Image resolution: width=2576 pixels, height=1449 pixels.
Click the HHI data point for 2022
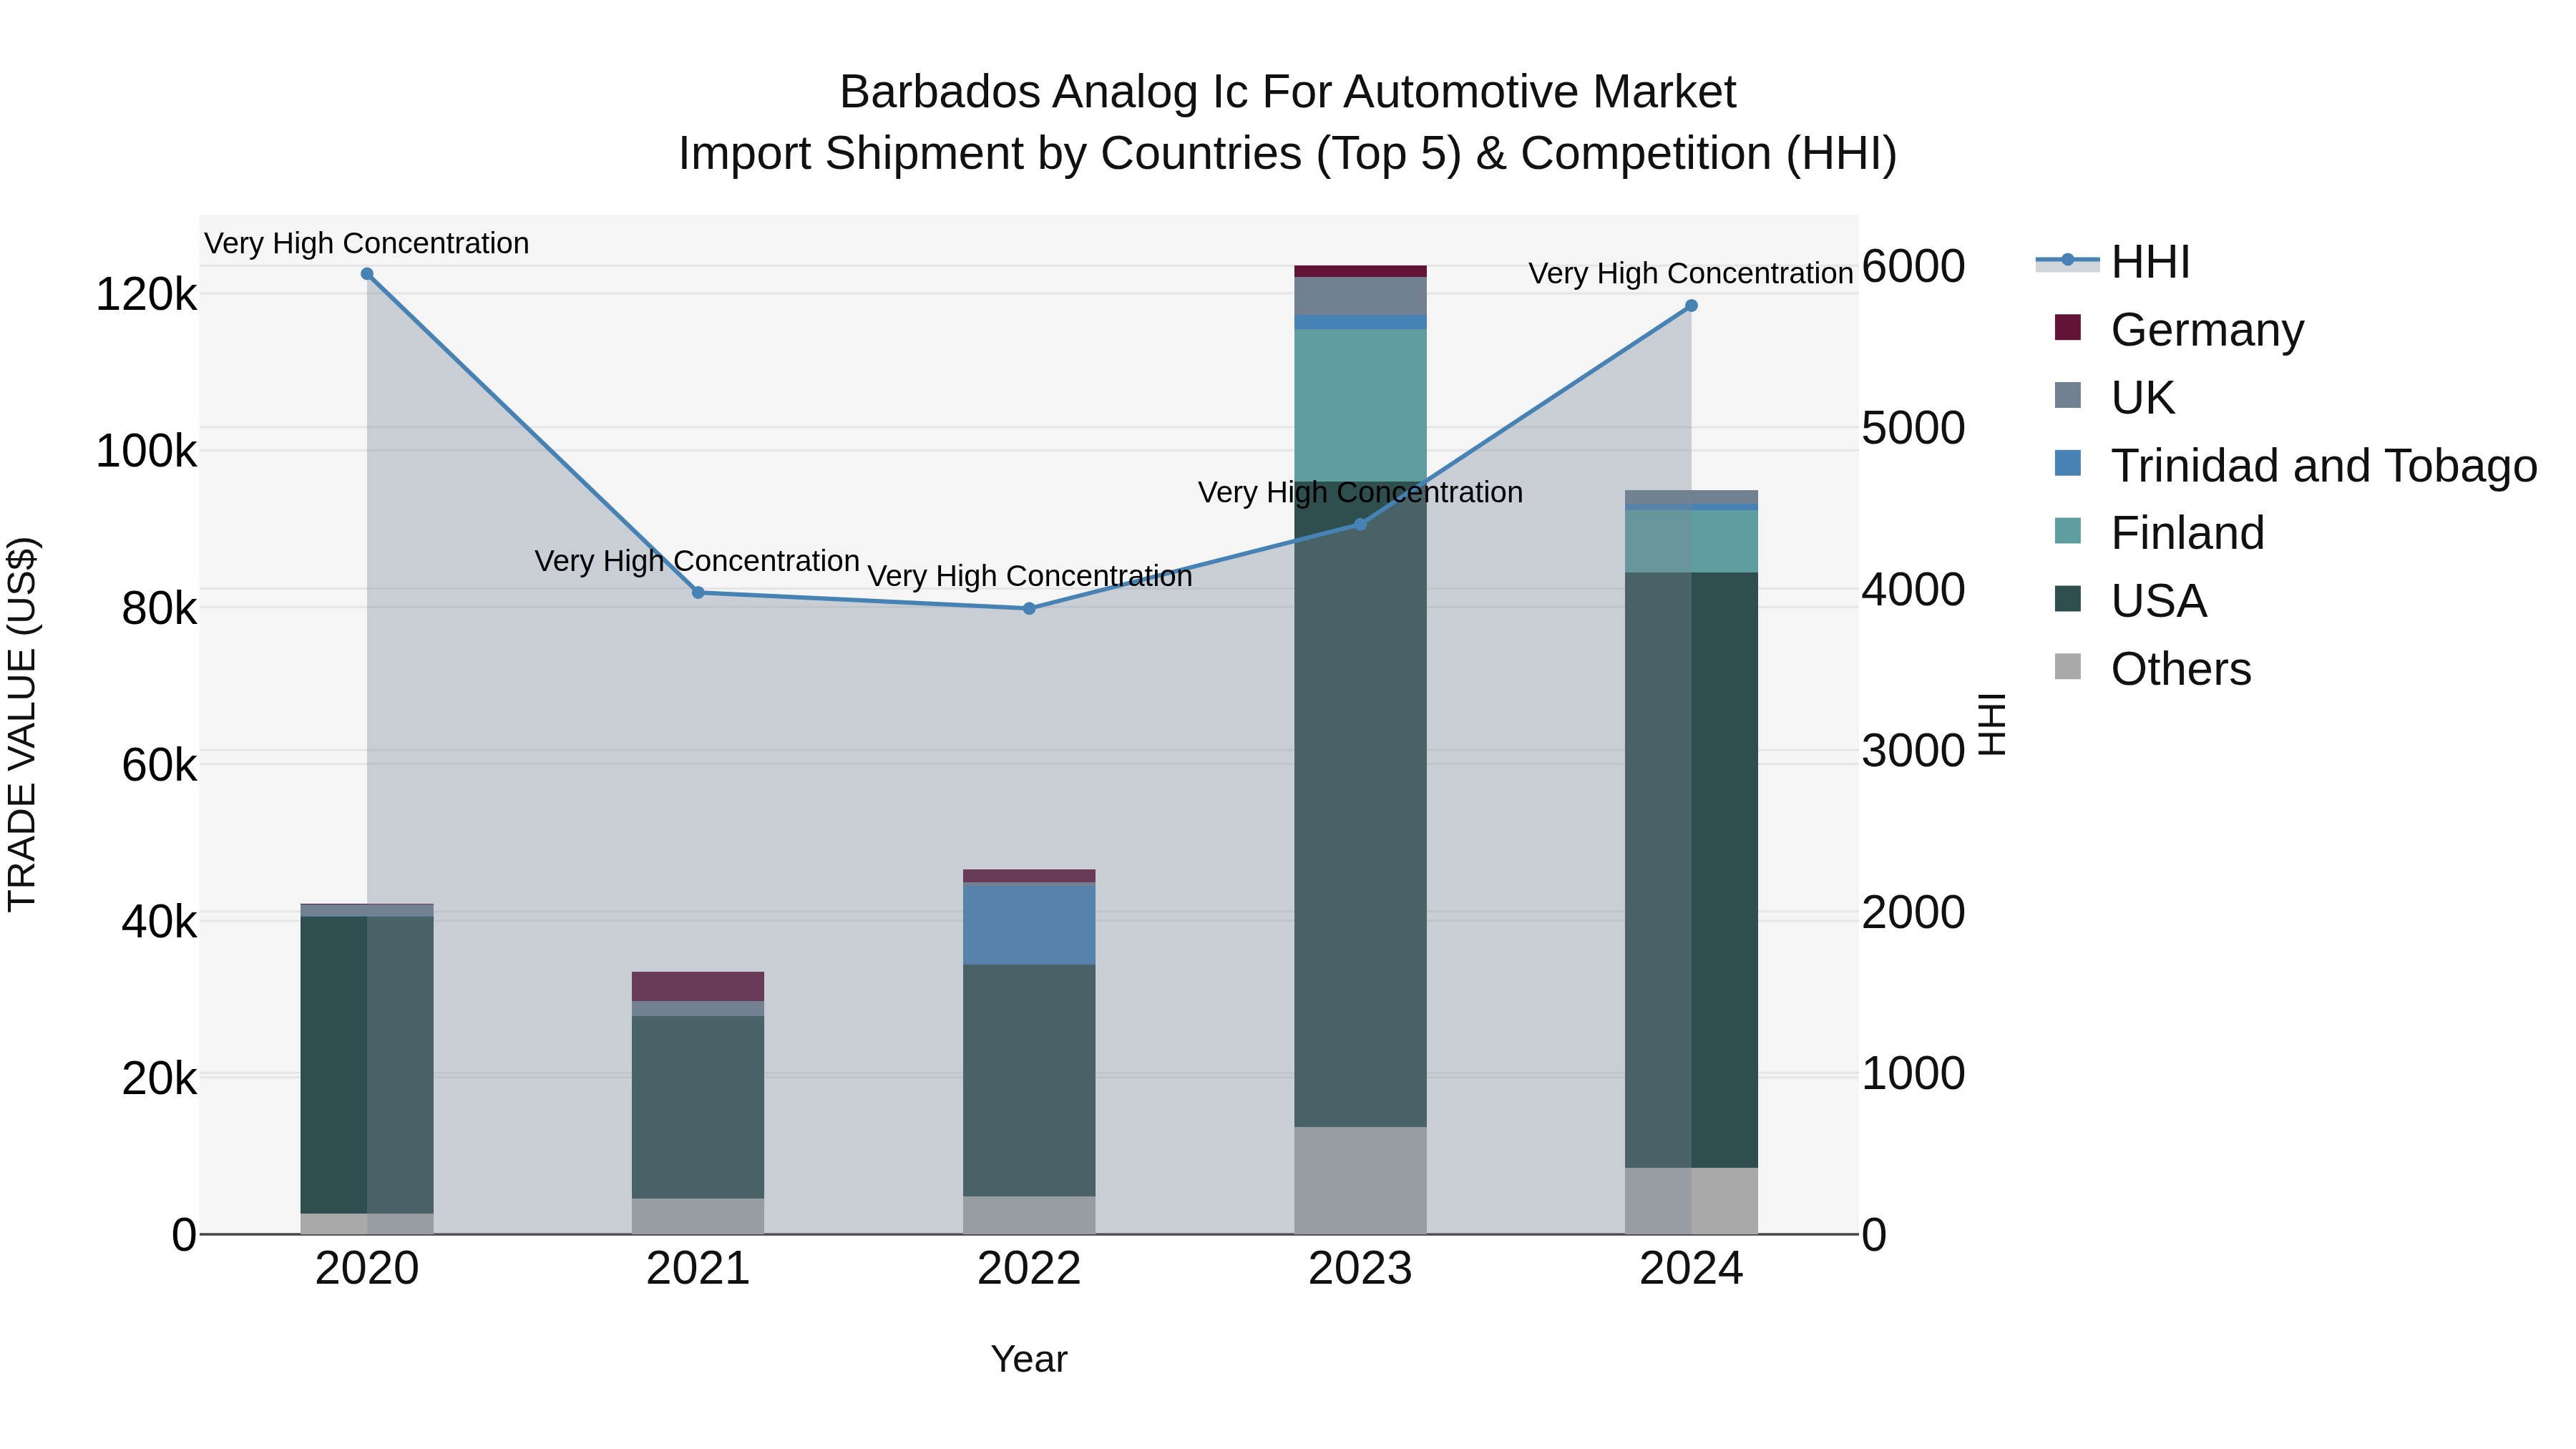click(x=1029, y=608)
